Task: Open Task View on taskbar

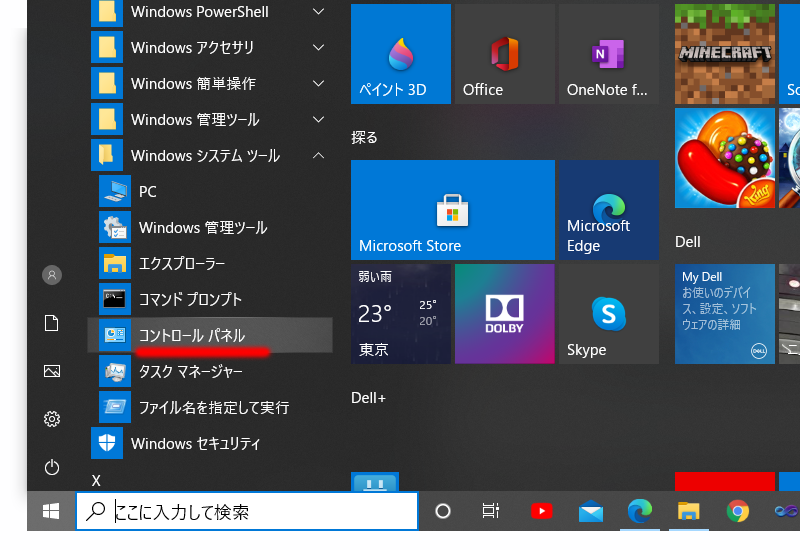Action: 490,511
